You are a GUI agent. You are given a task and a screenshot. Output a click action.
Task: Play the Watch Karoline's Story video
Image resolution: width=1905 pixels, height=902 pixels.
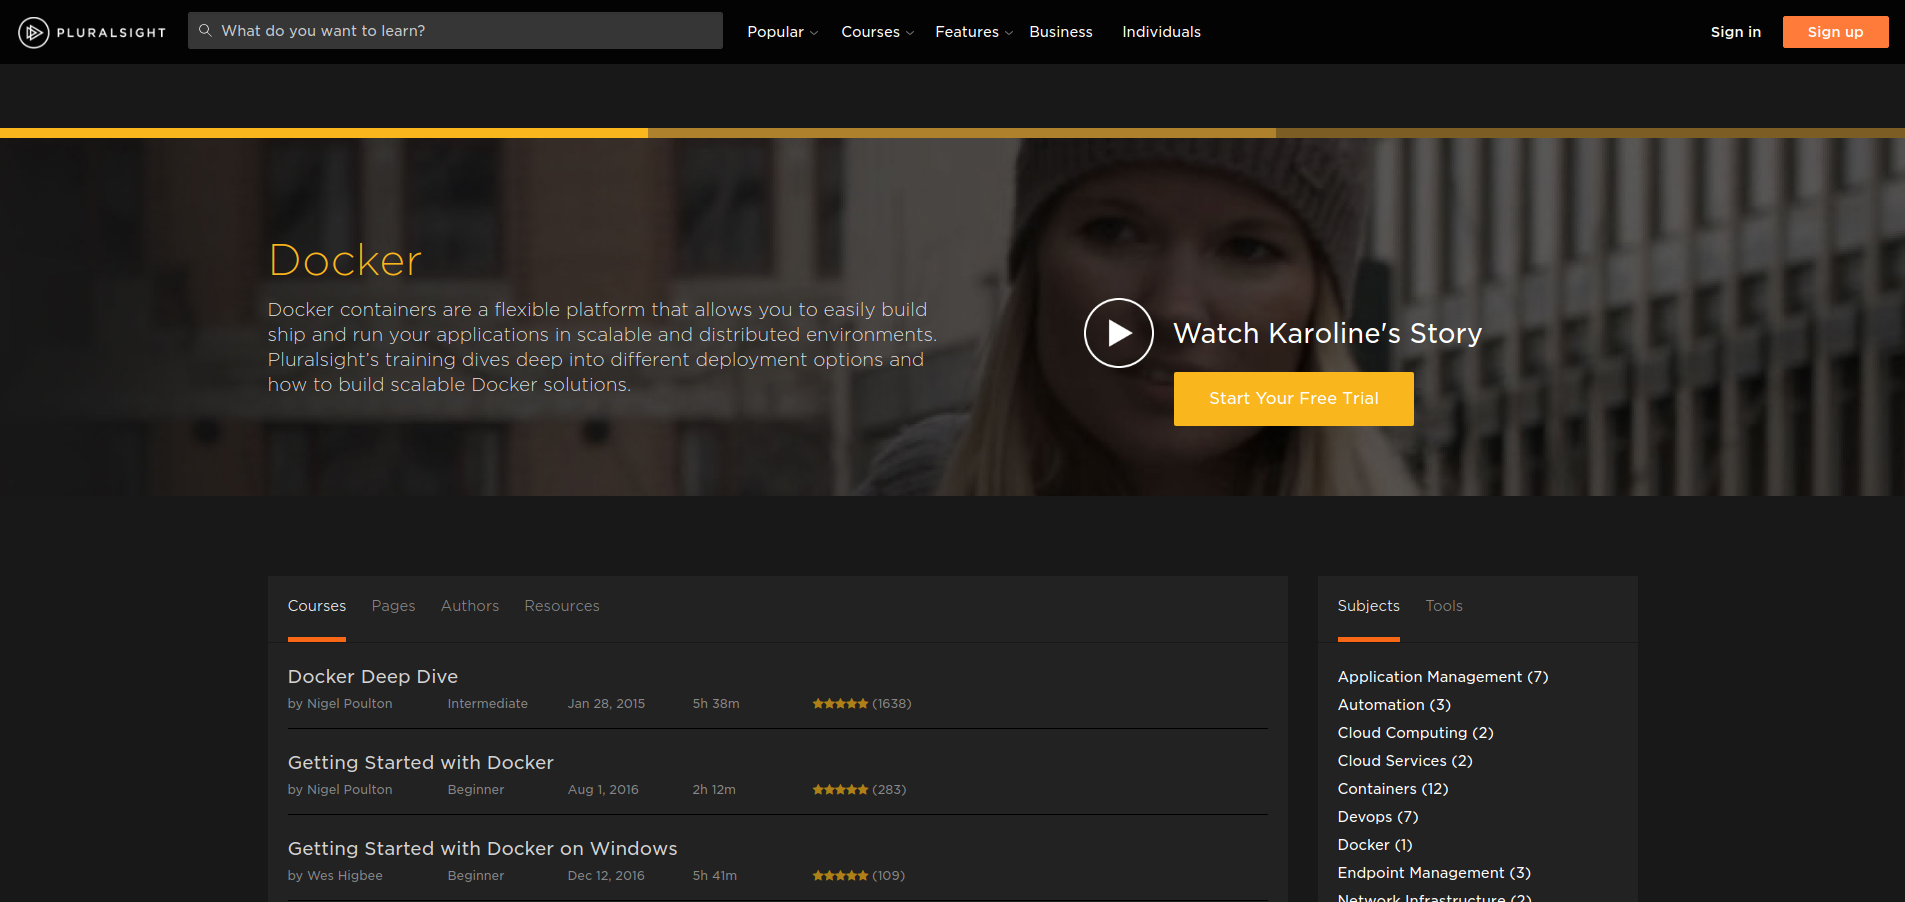[1119, 333]
